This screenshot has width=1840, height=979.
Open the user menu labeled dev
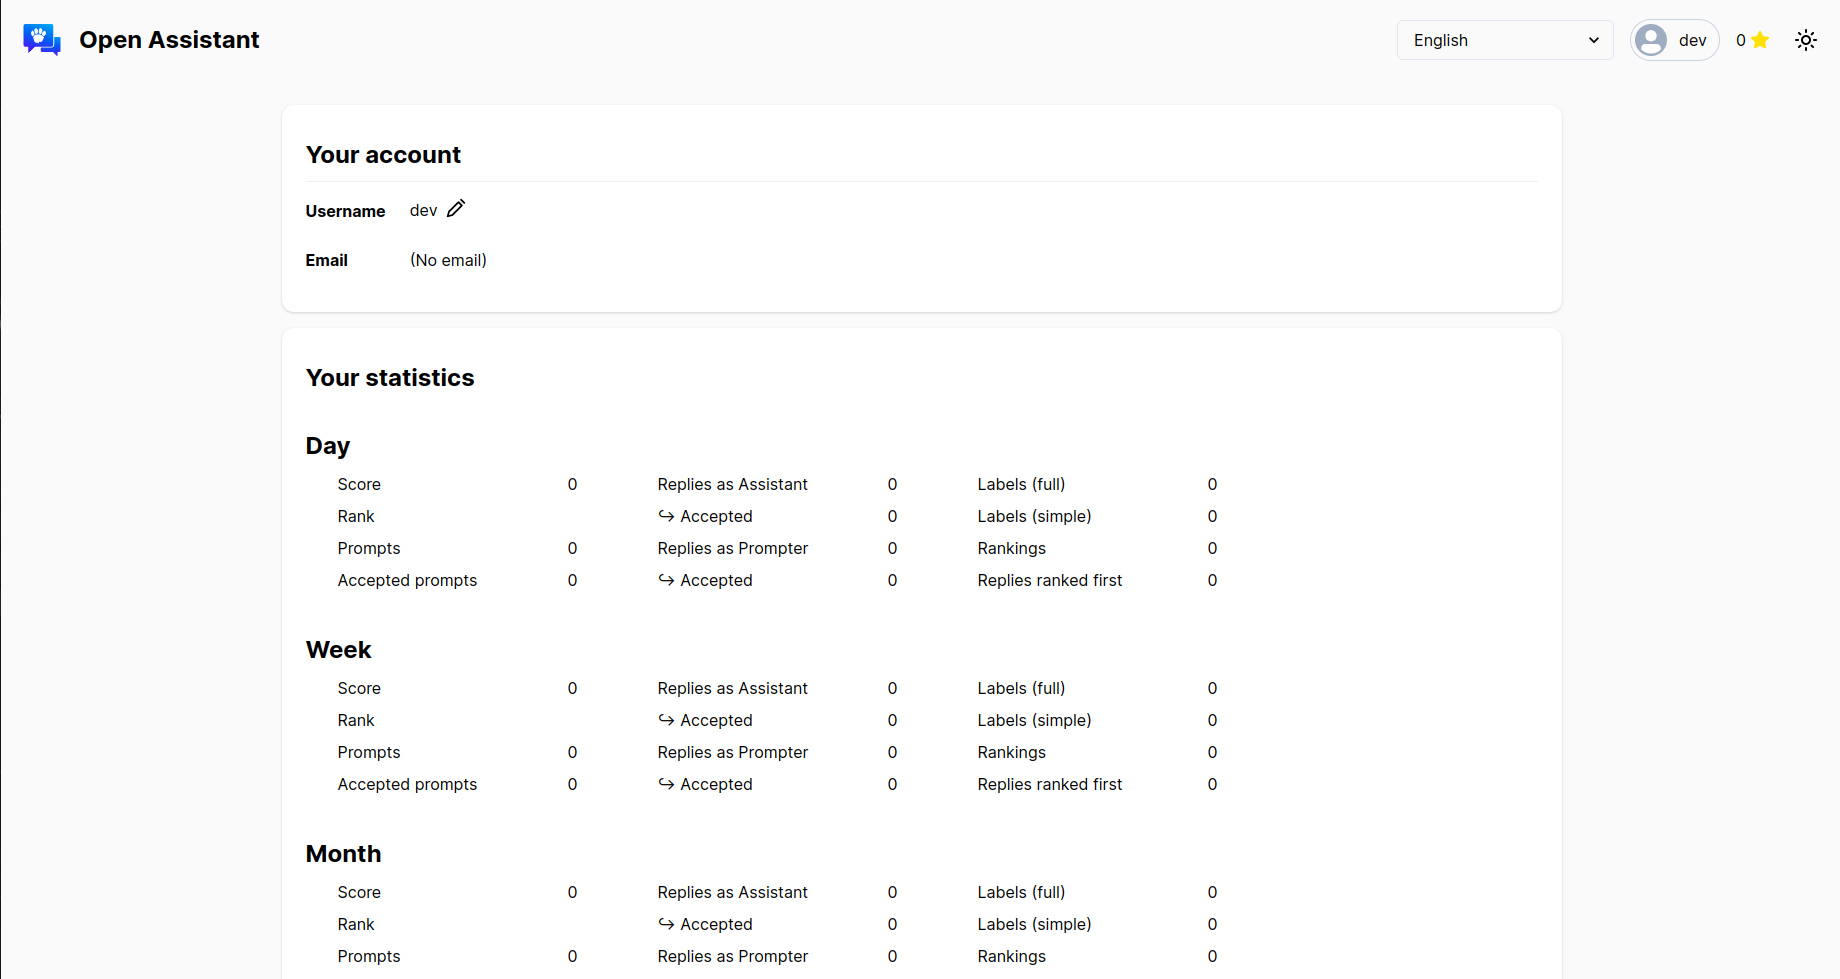click(1675, 40)
